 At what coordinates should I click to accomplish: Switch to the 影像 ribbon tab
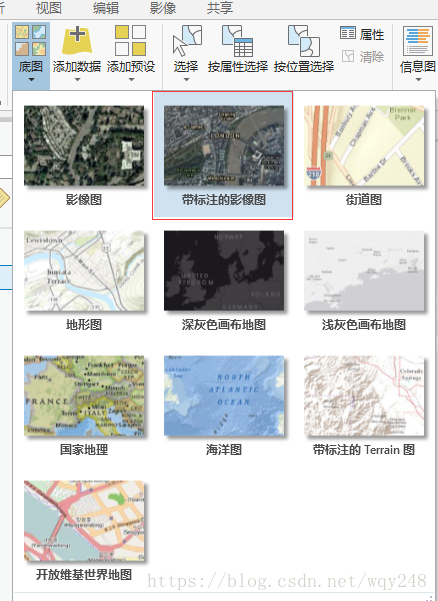click(163, 8)
